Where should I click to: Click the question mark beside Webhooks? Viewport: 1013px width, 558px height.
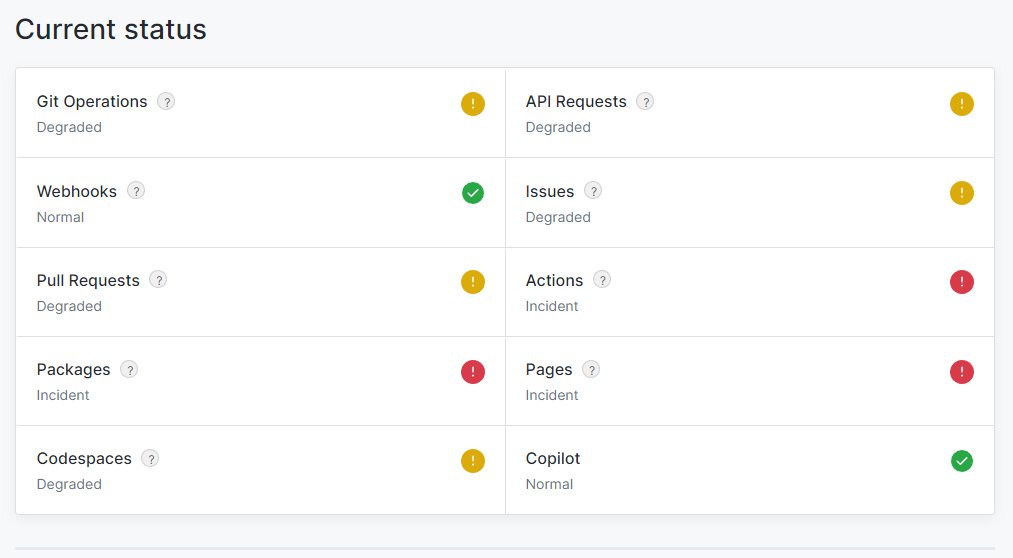point(136,191)
